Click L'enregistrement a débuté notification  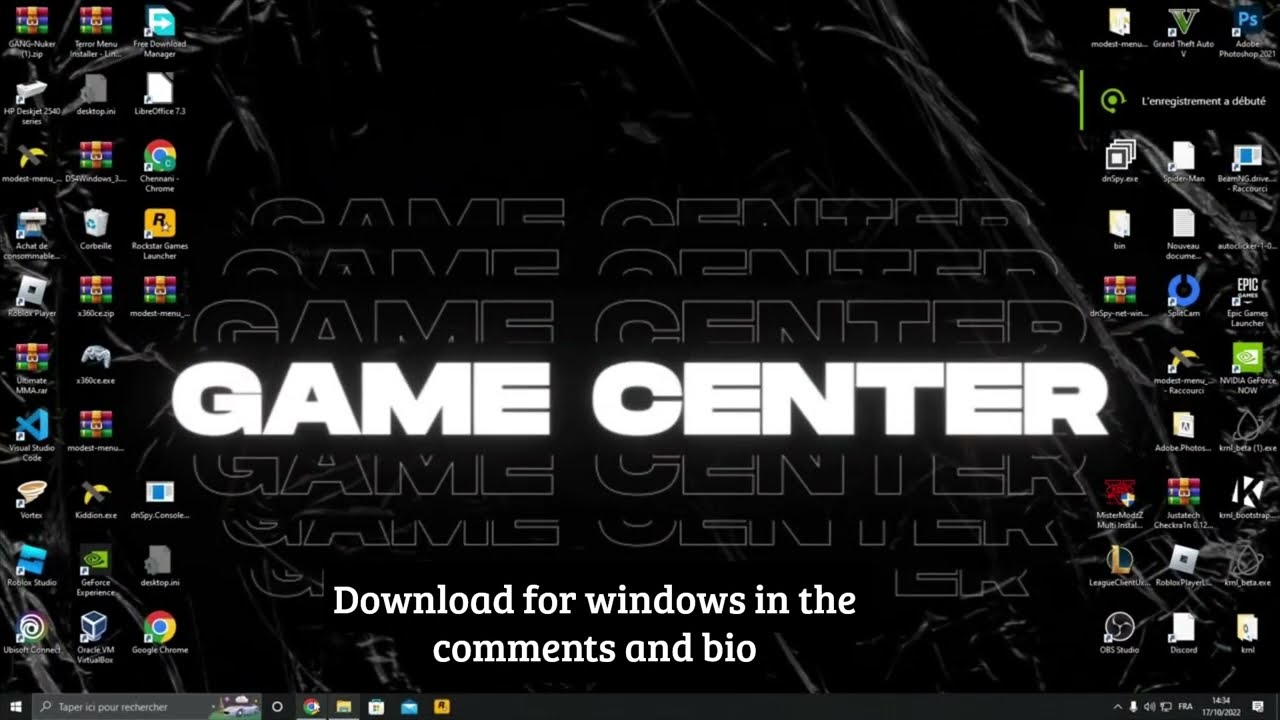[1181, 100]
